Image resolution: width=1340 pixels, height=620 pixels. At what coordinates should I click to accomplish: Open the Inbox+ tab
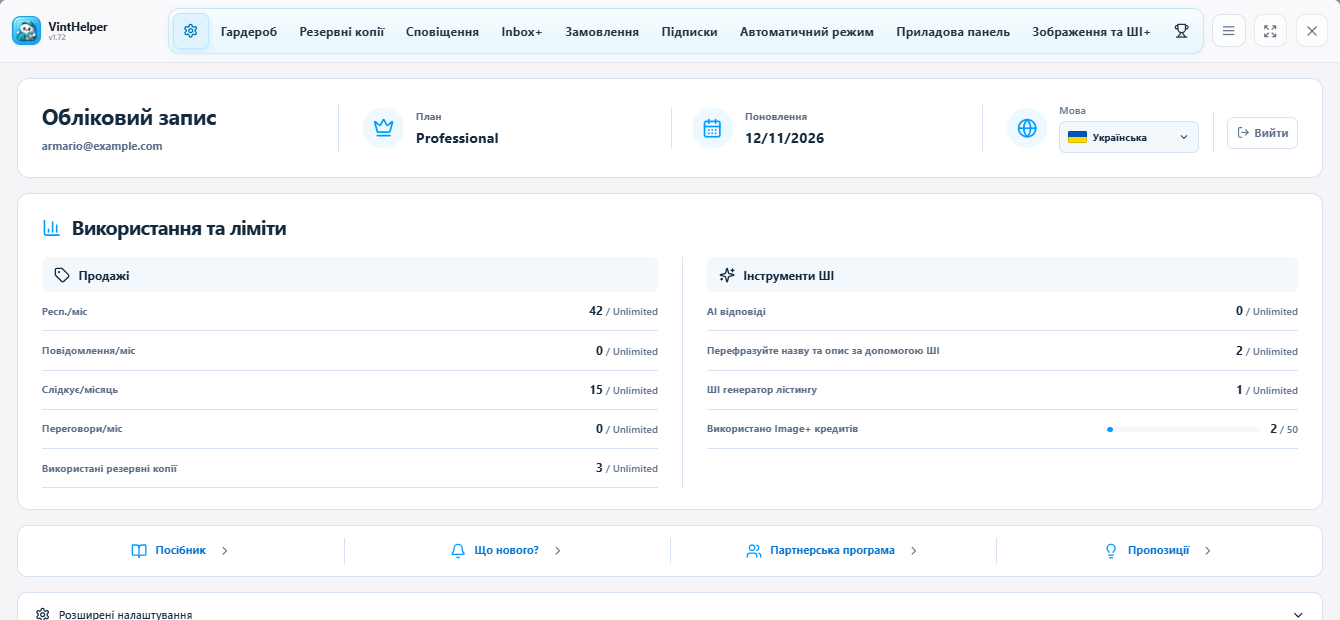[522, 31]
